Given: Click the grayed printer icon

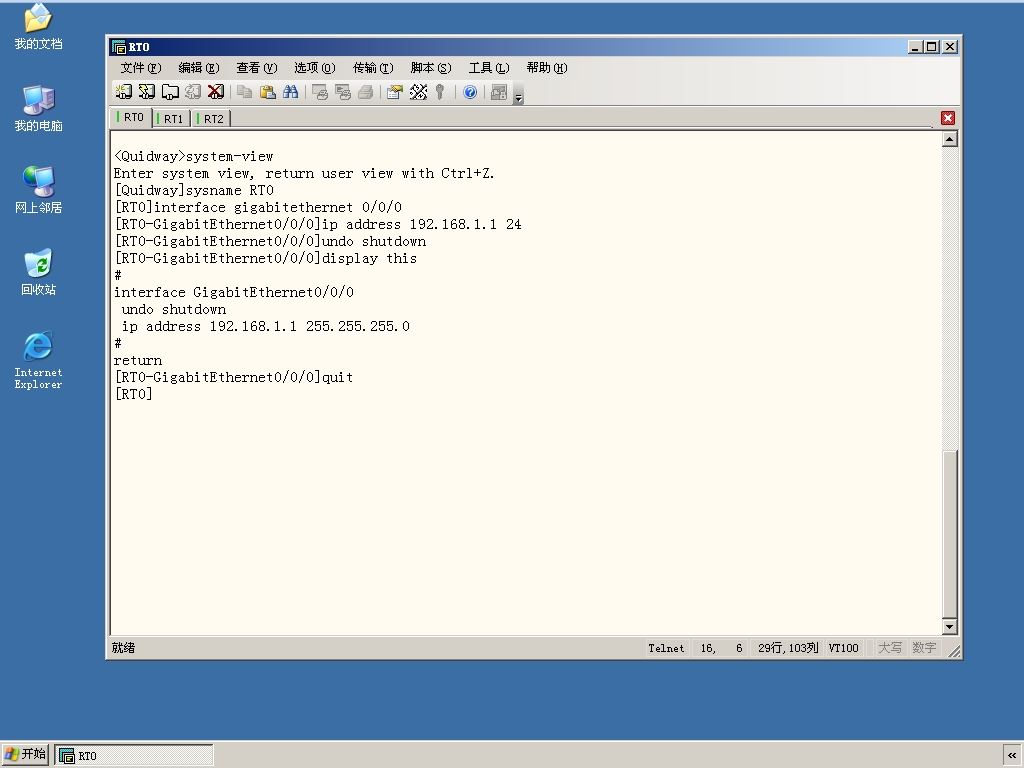Looking at the screenshot, I should coord(366,92).
